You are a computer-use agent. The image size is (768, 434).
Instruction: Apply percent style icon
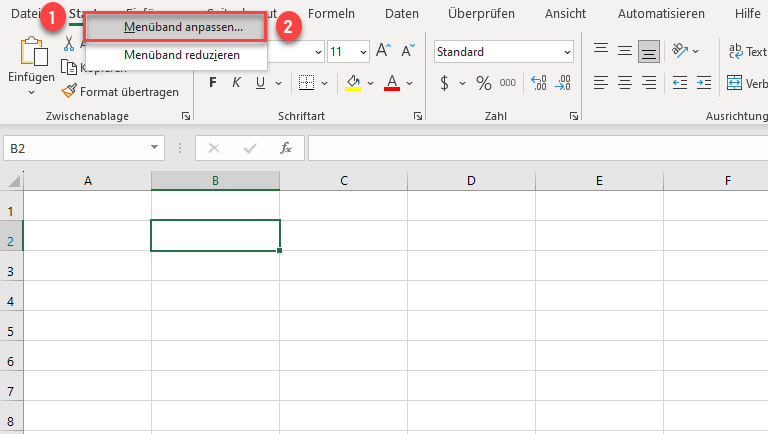[x=484, y=83]
